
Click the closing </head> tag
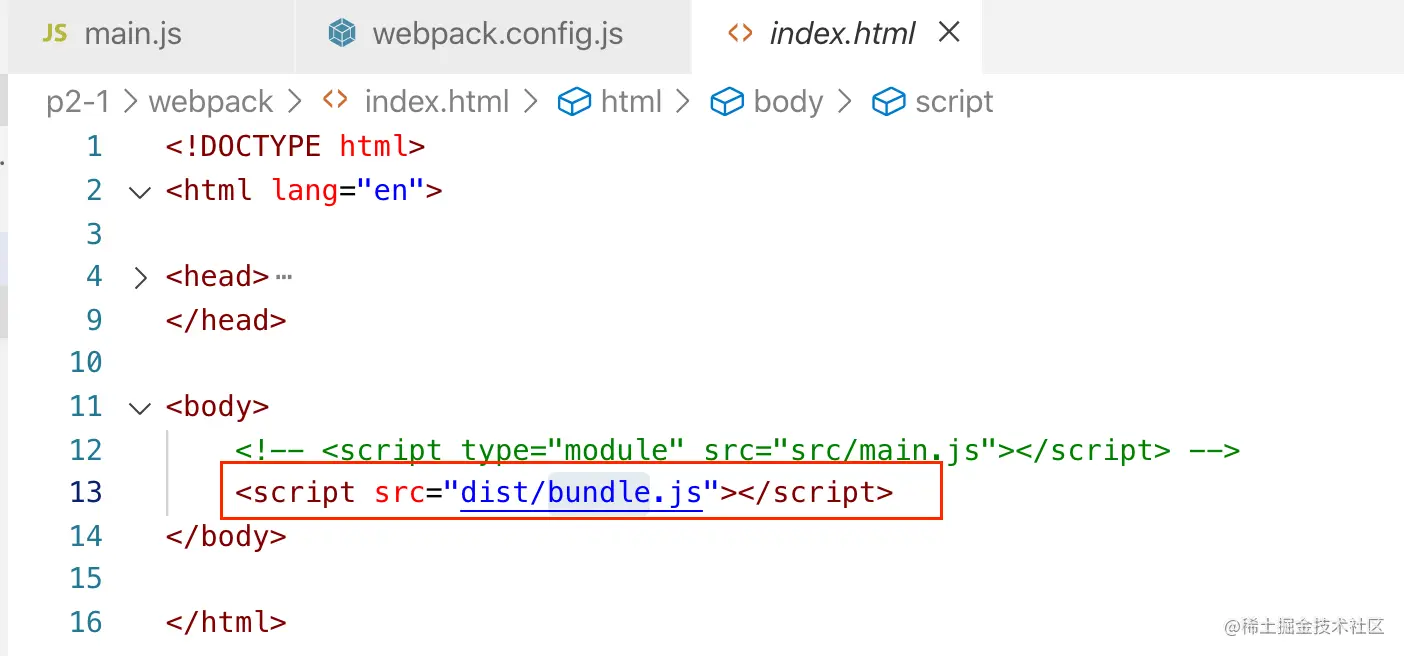(x=226, y=320)
